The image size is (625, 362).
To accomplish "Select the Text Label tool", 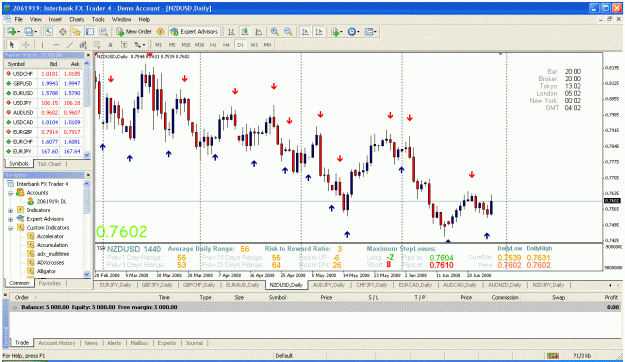I will click(x=124, y=45).
